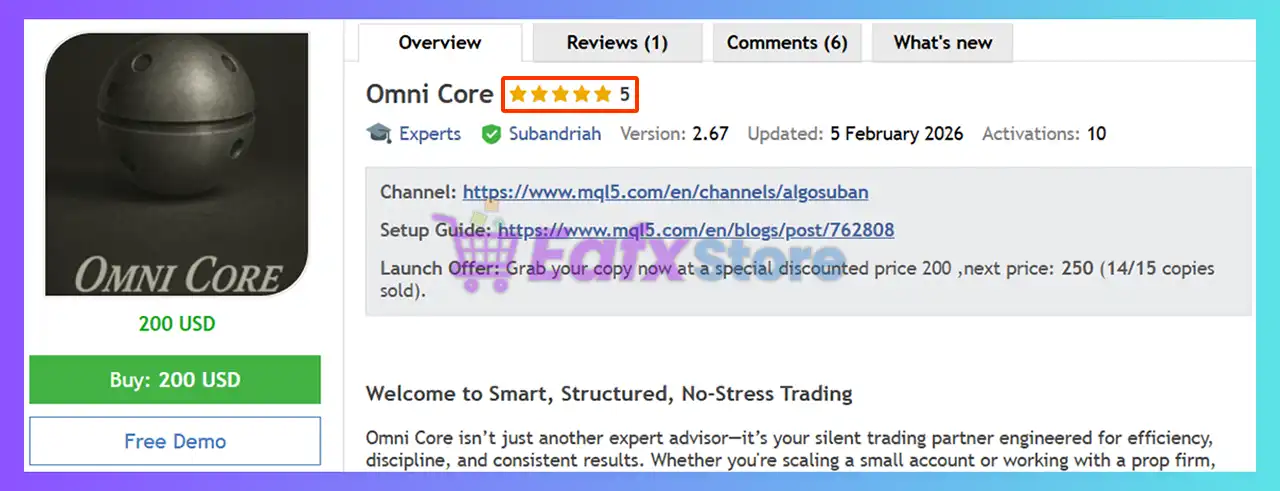The image size is (1280, 491).
Task: Click the Omni Core title heading
Action: click(430, 95)
